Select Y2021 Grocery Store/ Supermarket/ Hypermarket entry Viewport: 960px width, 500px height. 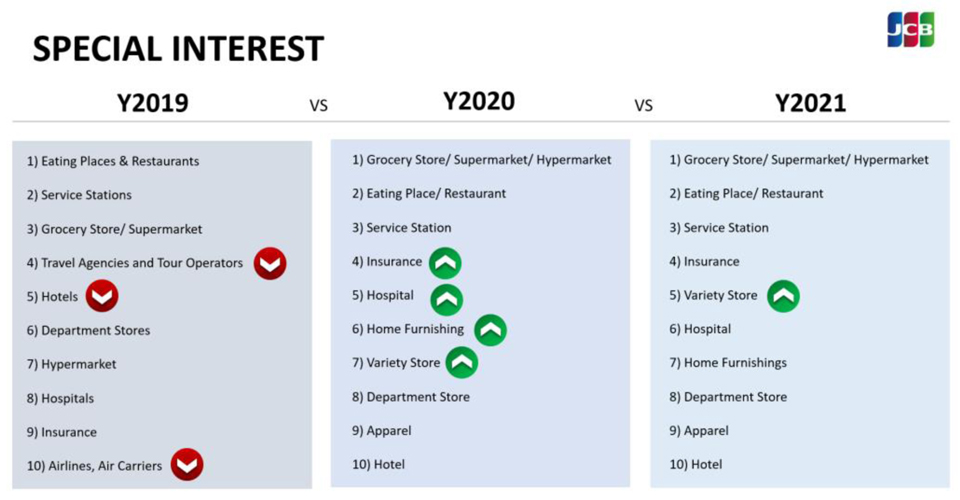799,160
